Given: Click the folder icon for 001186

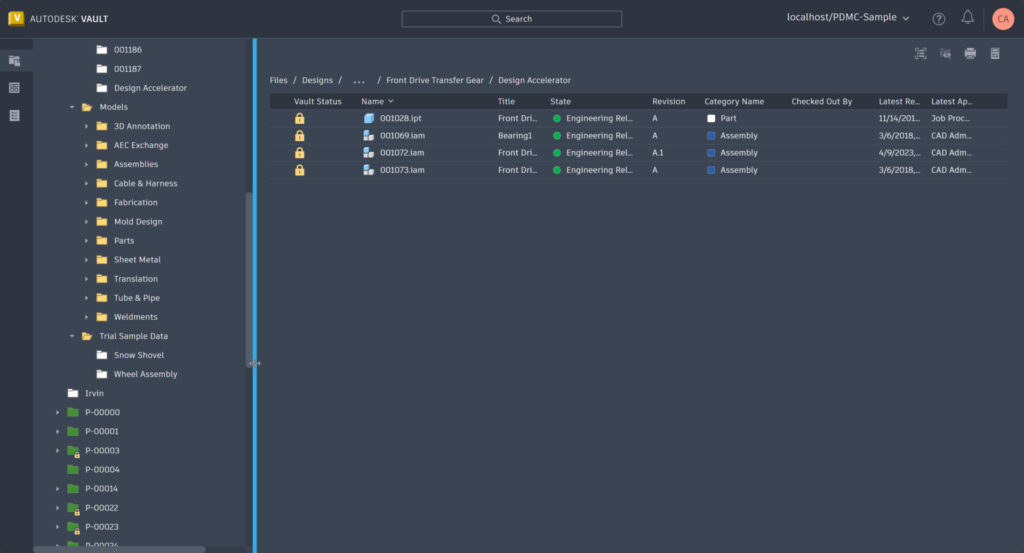Looking at the screenshot, I should tap(102, 50).
